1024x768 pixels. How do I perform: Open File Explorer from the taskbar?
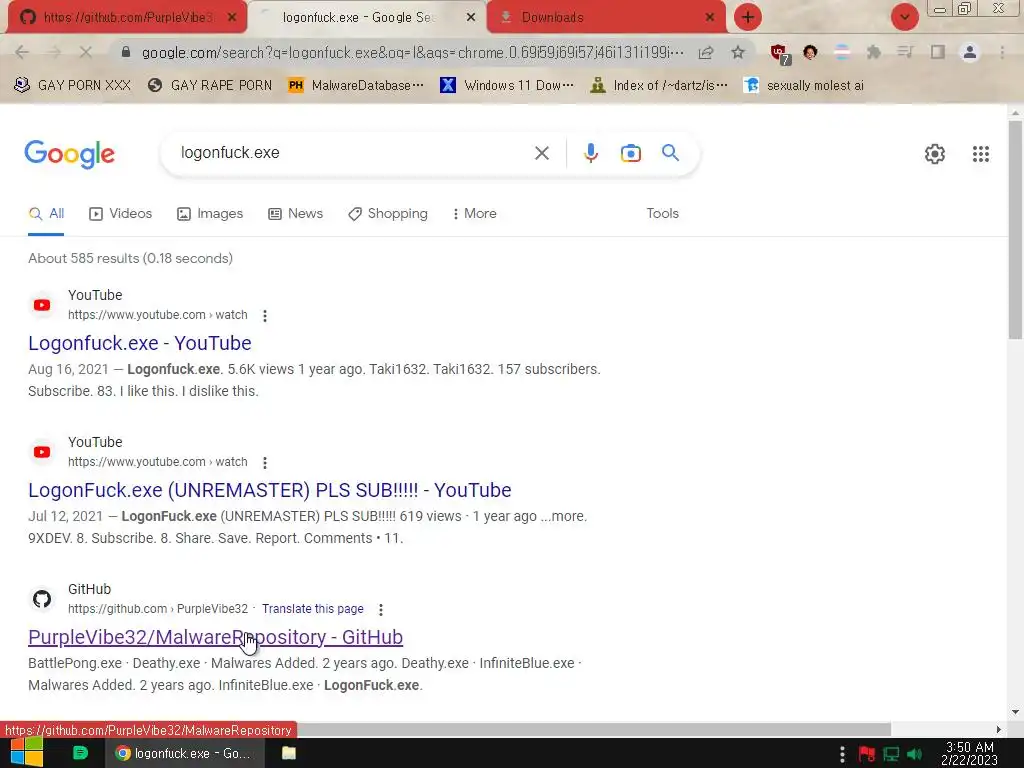click(289, 753)
